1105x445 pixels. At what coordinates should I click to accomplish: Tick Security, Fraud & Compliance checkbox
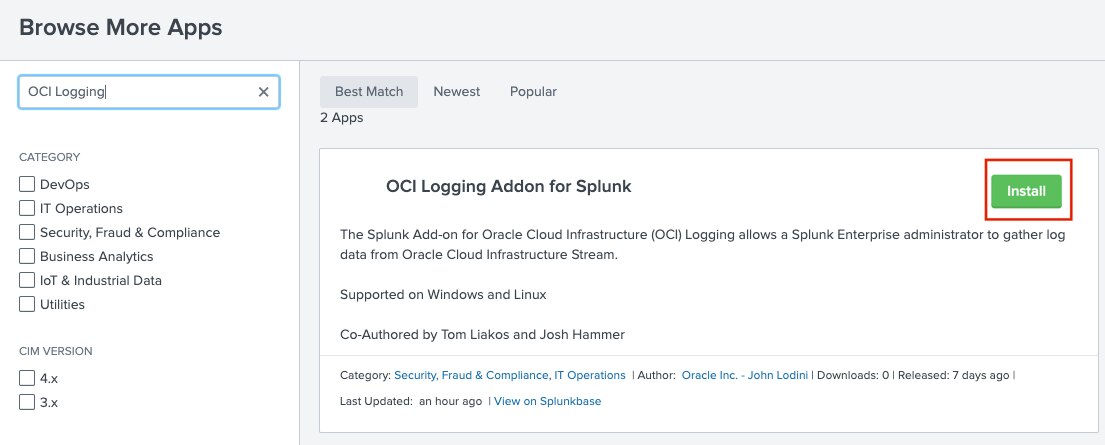(x=28, y=233)
